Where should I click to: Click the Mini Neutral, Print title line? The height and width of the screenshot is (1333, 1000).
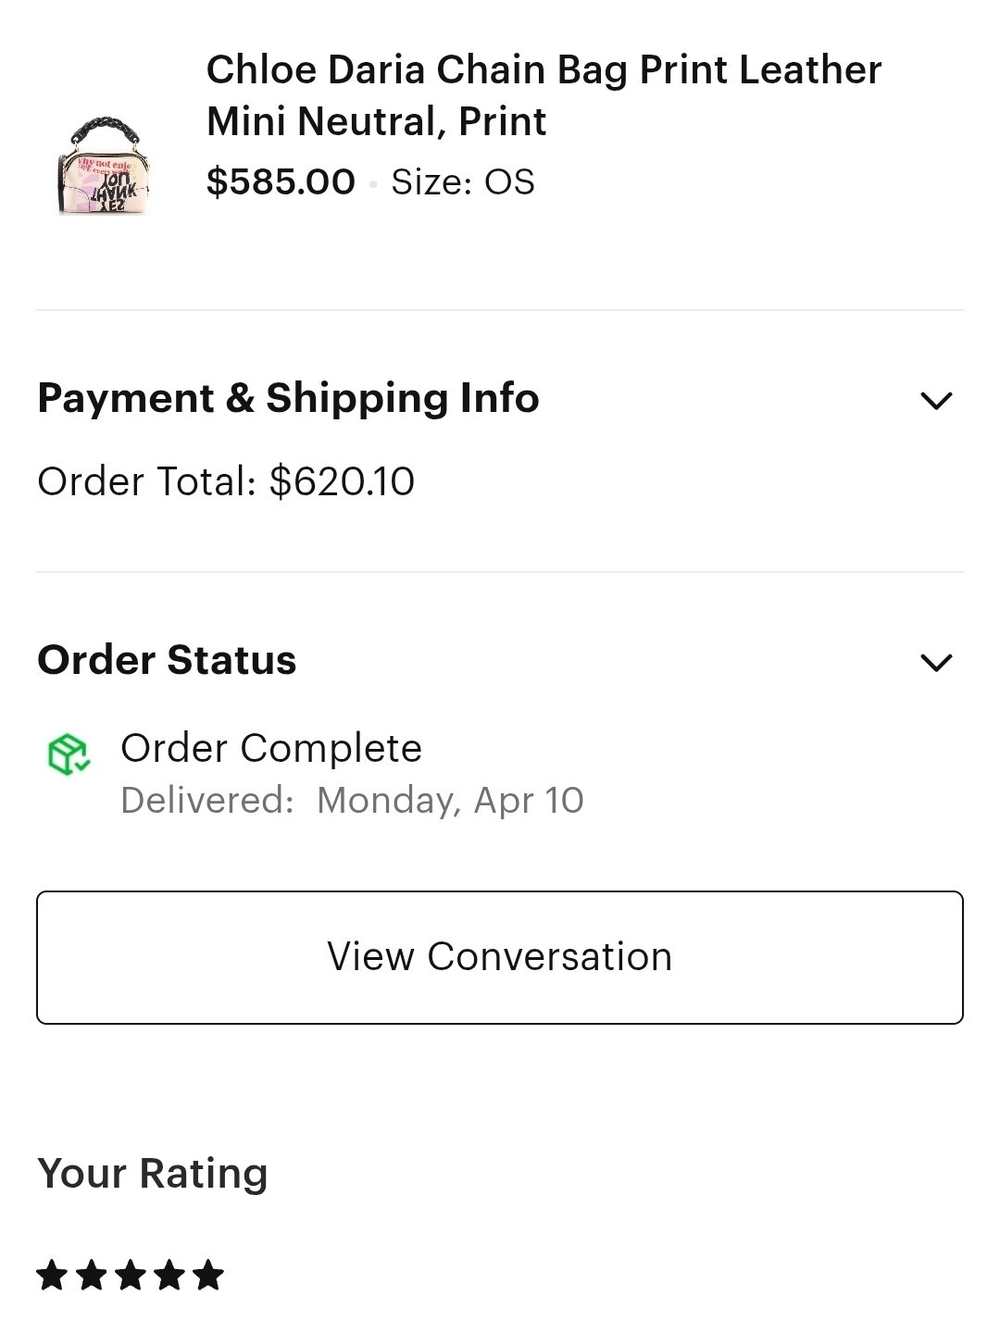376,122
